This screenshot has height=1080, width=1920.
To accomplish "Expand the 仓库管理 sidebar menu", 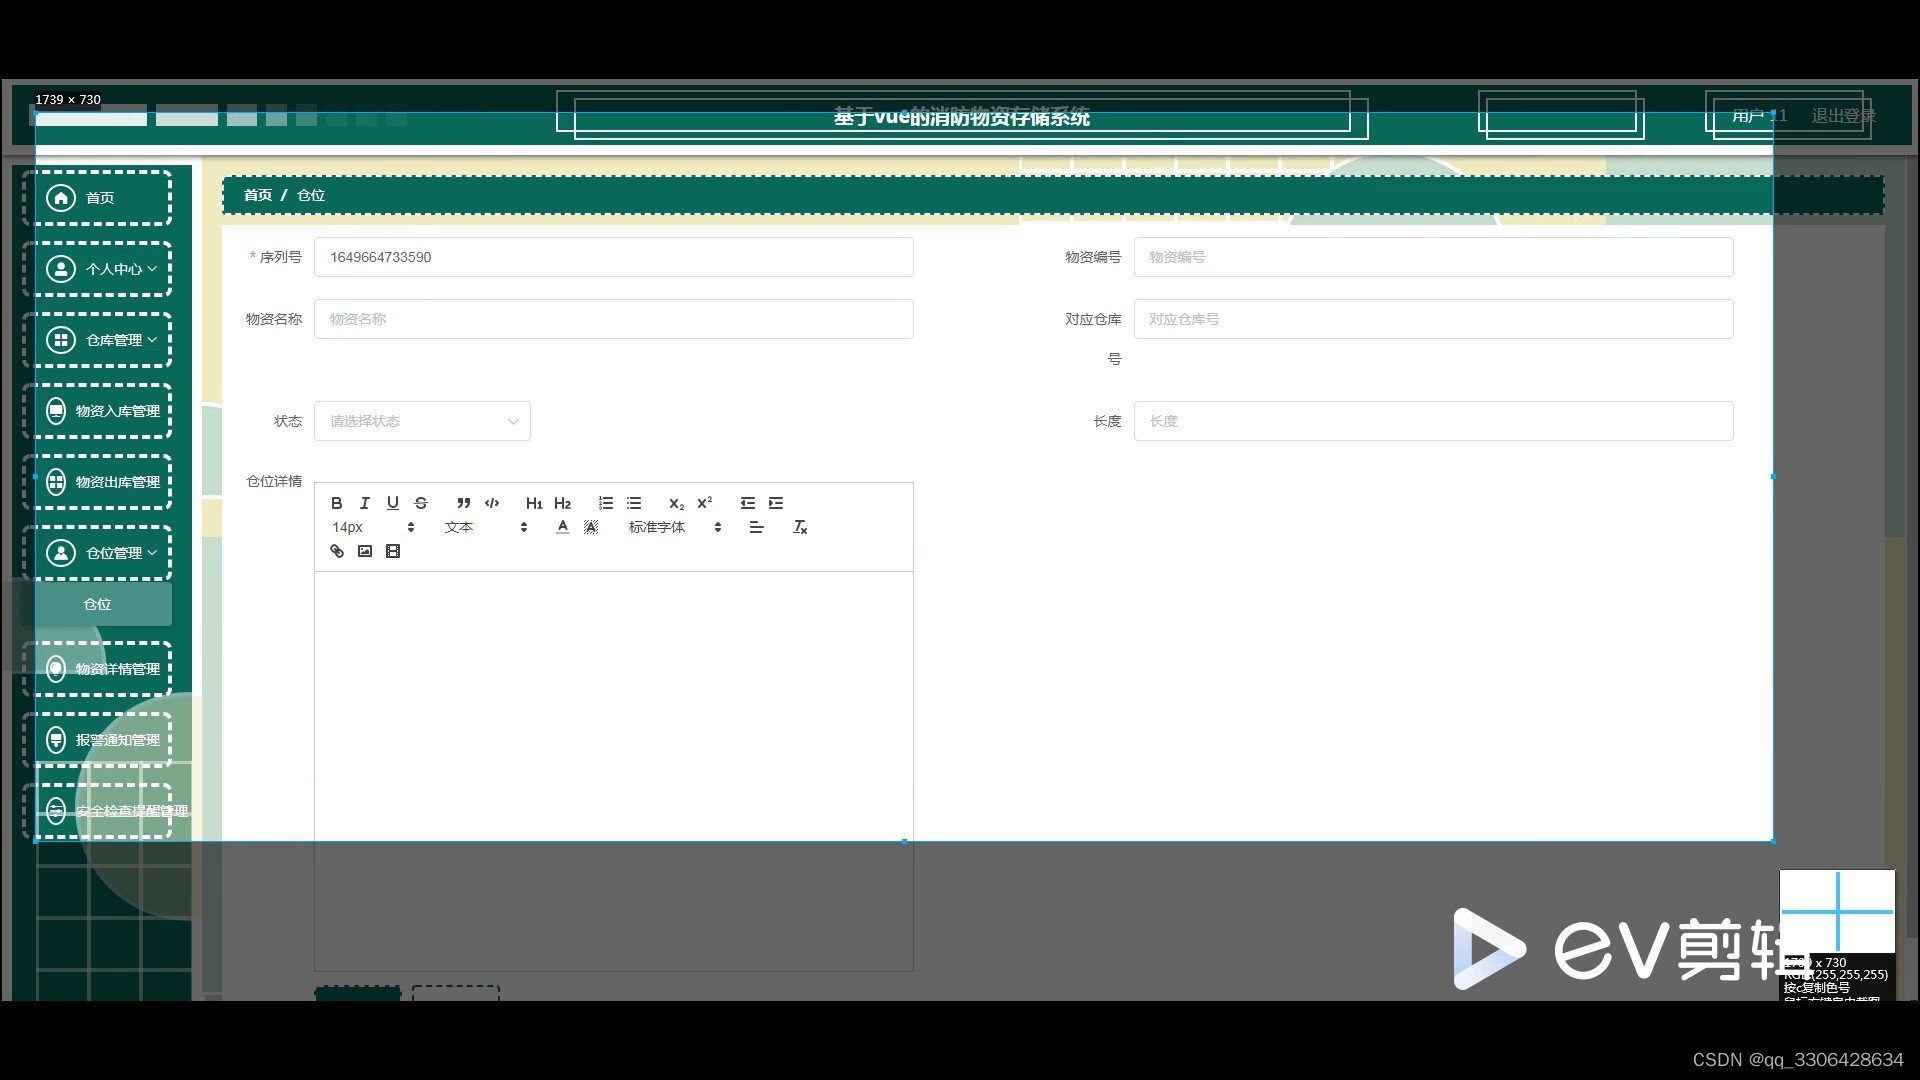I will click(x=98, y=340).
